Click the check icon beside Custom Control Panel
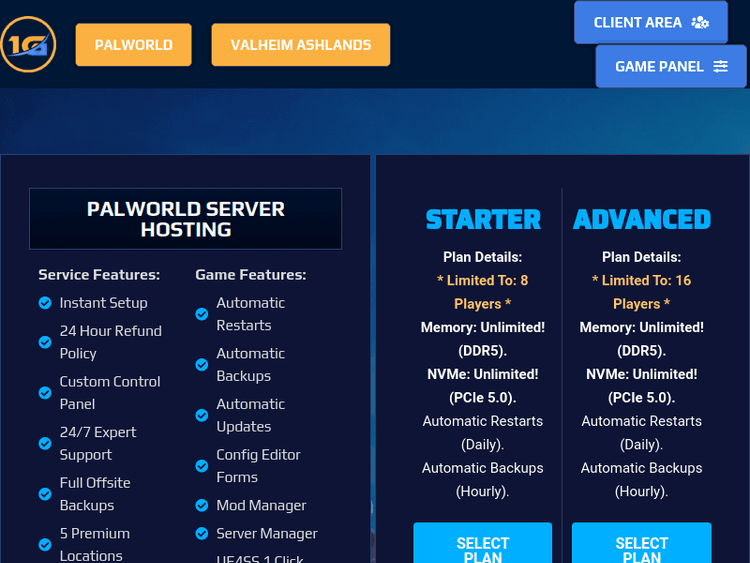Viewport: 750px width, 563px height. point(45,393)
